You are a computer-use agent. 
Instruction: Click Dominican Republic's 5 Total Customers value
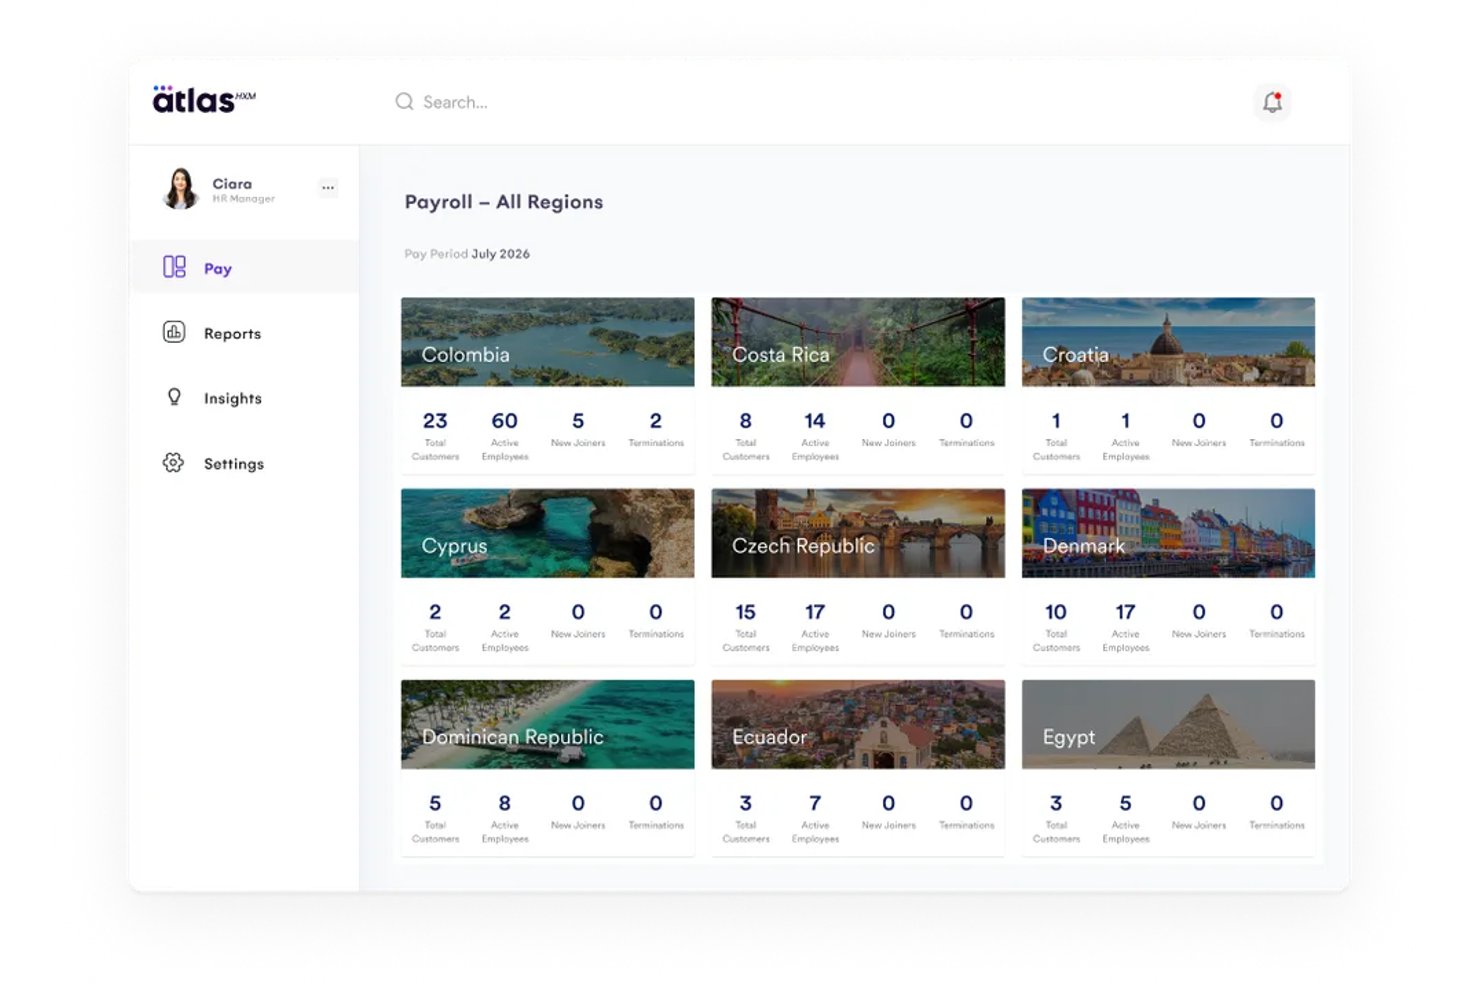(x=435, y=803)
